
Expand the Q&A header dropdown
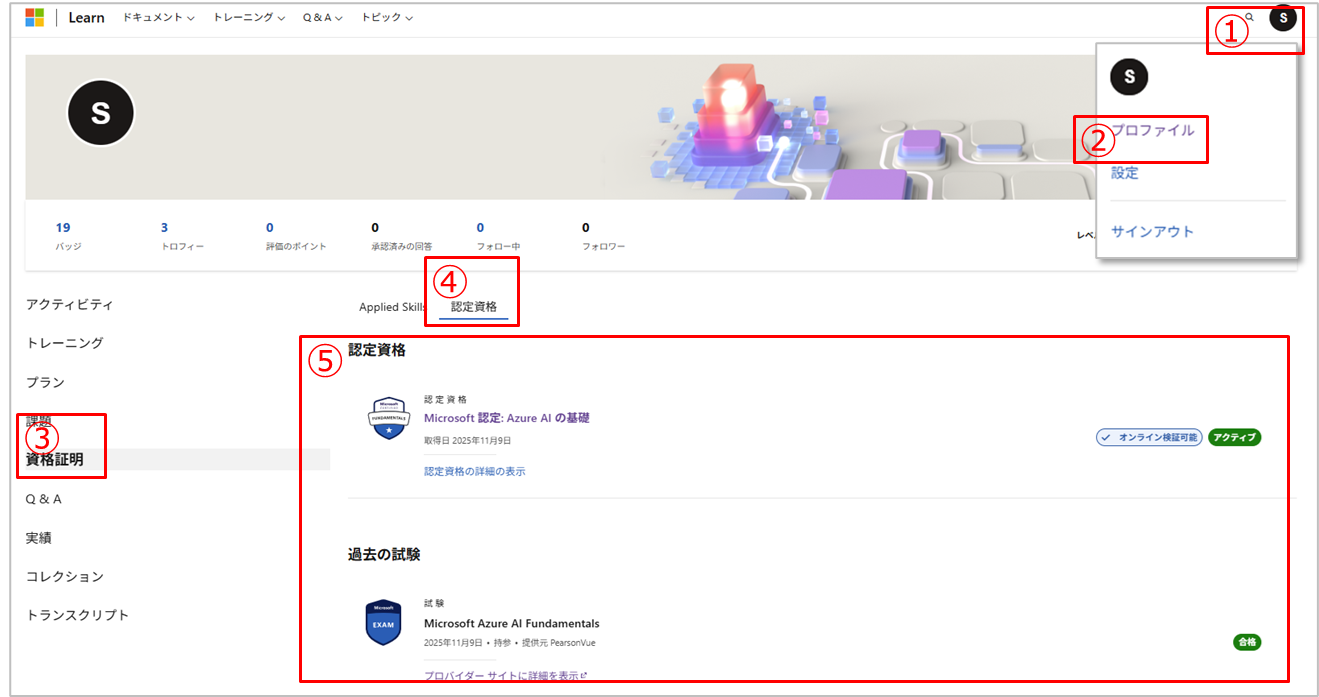pyautogui.click(x=323, y=17)
